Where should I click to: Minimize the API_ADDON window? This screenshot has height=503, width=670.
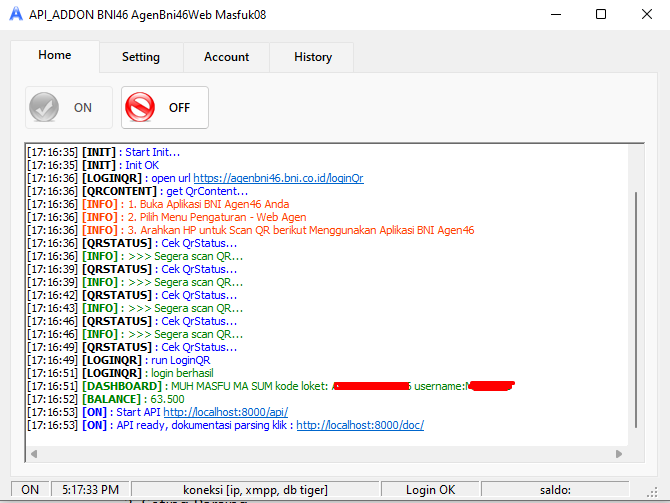(556, 14)
